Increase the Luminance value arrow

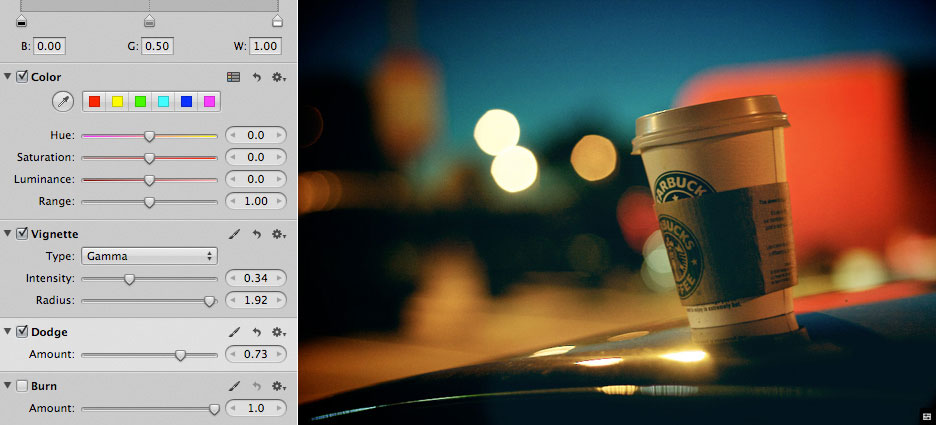pos(279,180)
